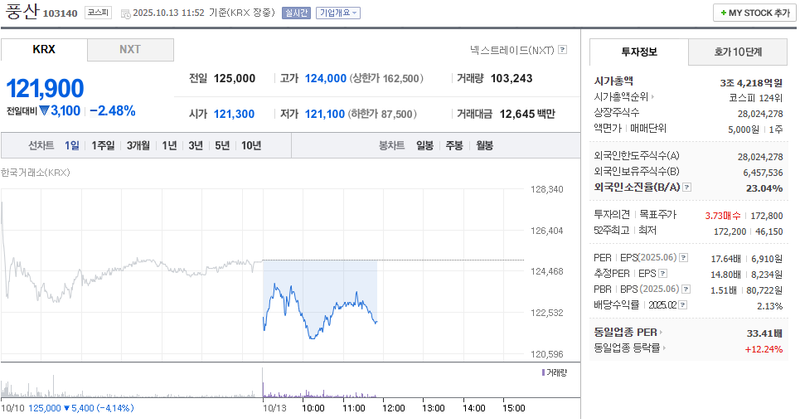Open the 호가10단계 tab

[738, 51]
